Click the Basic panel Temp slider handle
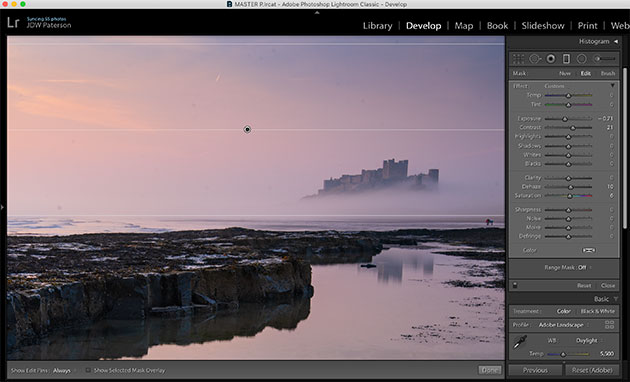630x382 pixels. click(563, 354)
